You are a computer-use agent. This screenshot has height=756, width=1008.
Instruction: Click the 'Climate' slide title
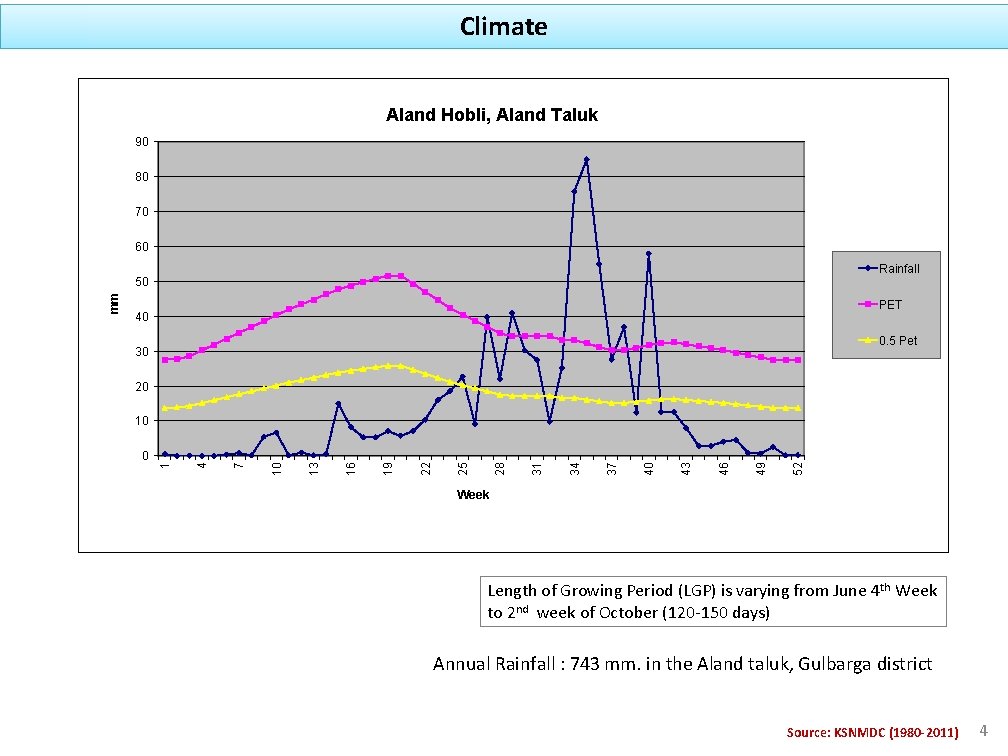503,26
